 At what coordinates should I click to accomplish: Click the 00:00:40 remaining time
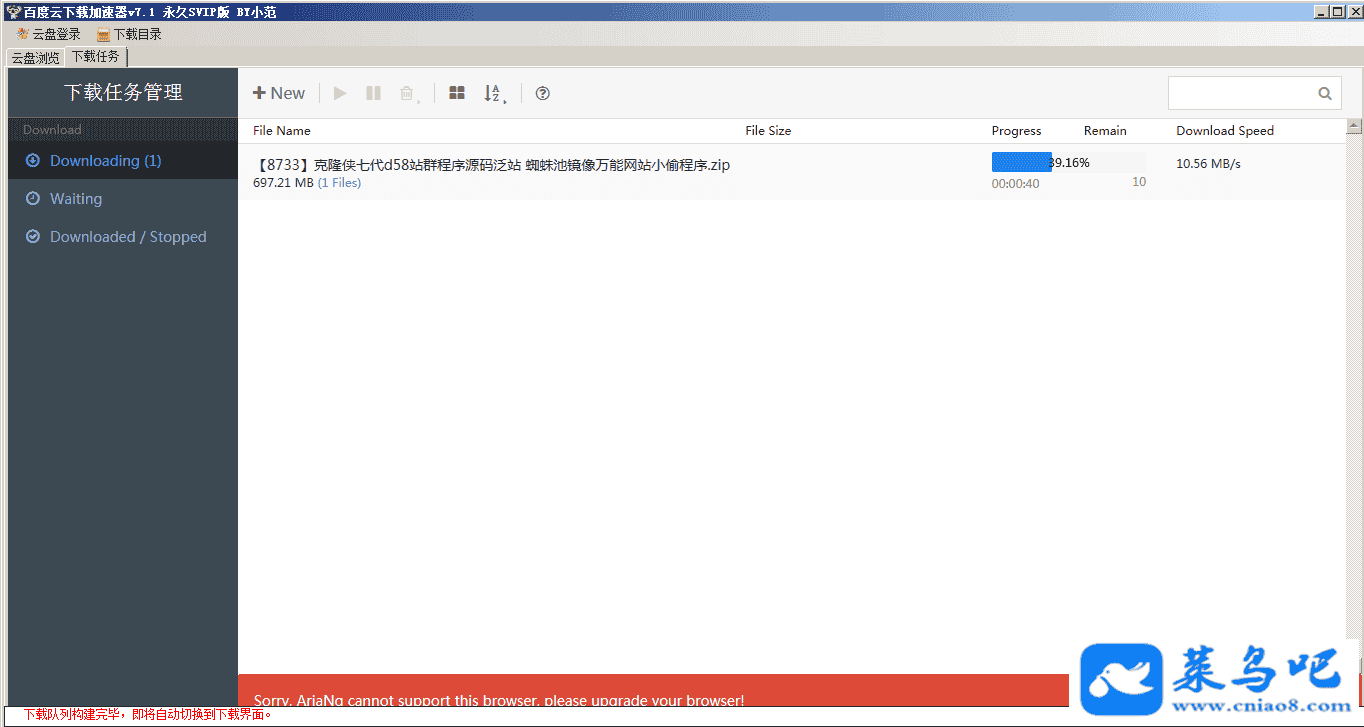[x=1015, y=184]
